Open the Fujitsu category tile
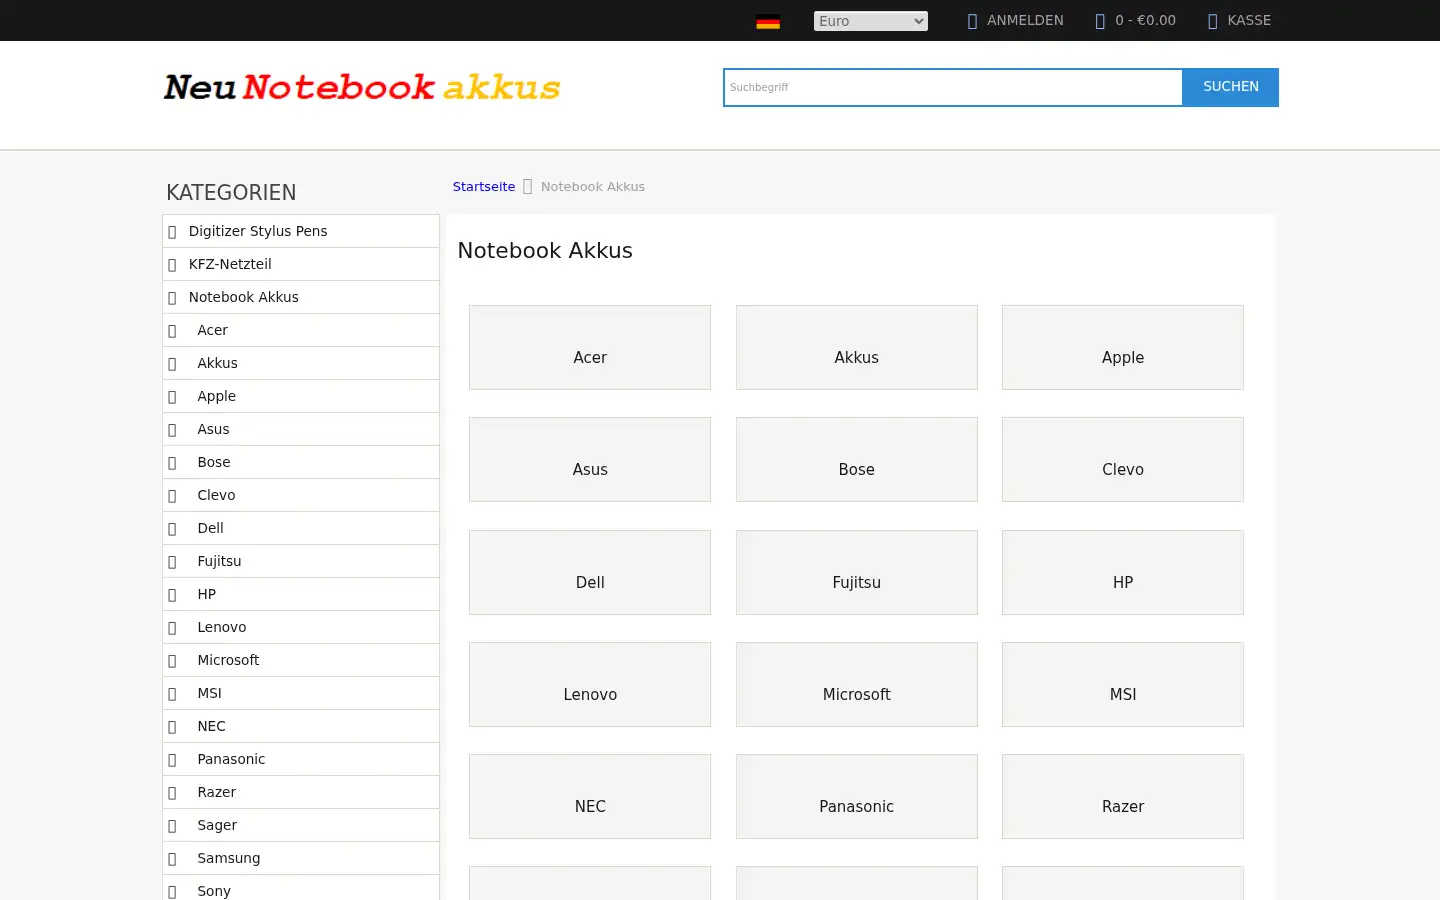Screen dimensions: 1440x900 tap(857, 573)
